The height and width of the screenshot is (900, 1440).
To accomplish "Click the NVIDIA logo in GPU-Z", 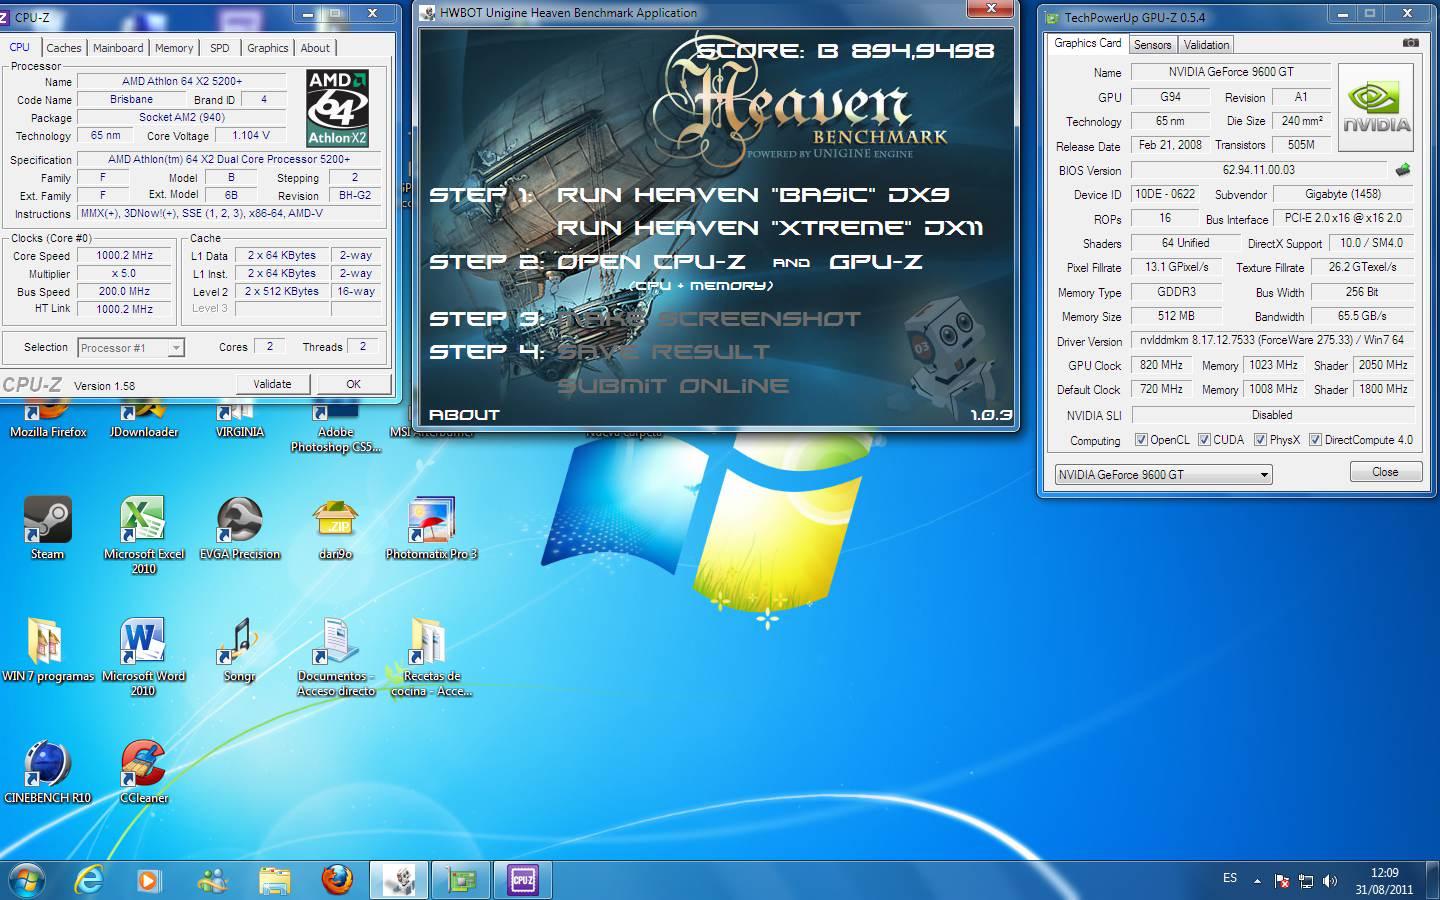I will pos(1376,108).
